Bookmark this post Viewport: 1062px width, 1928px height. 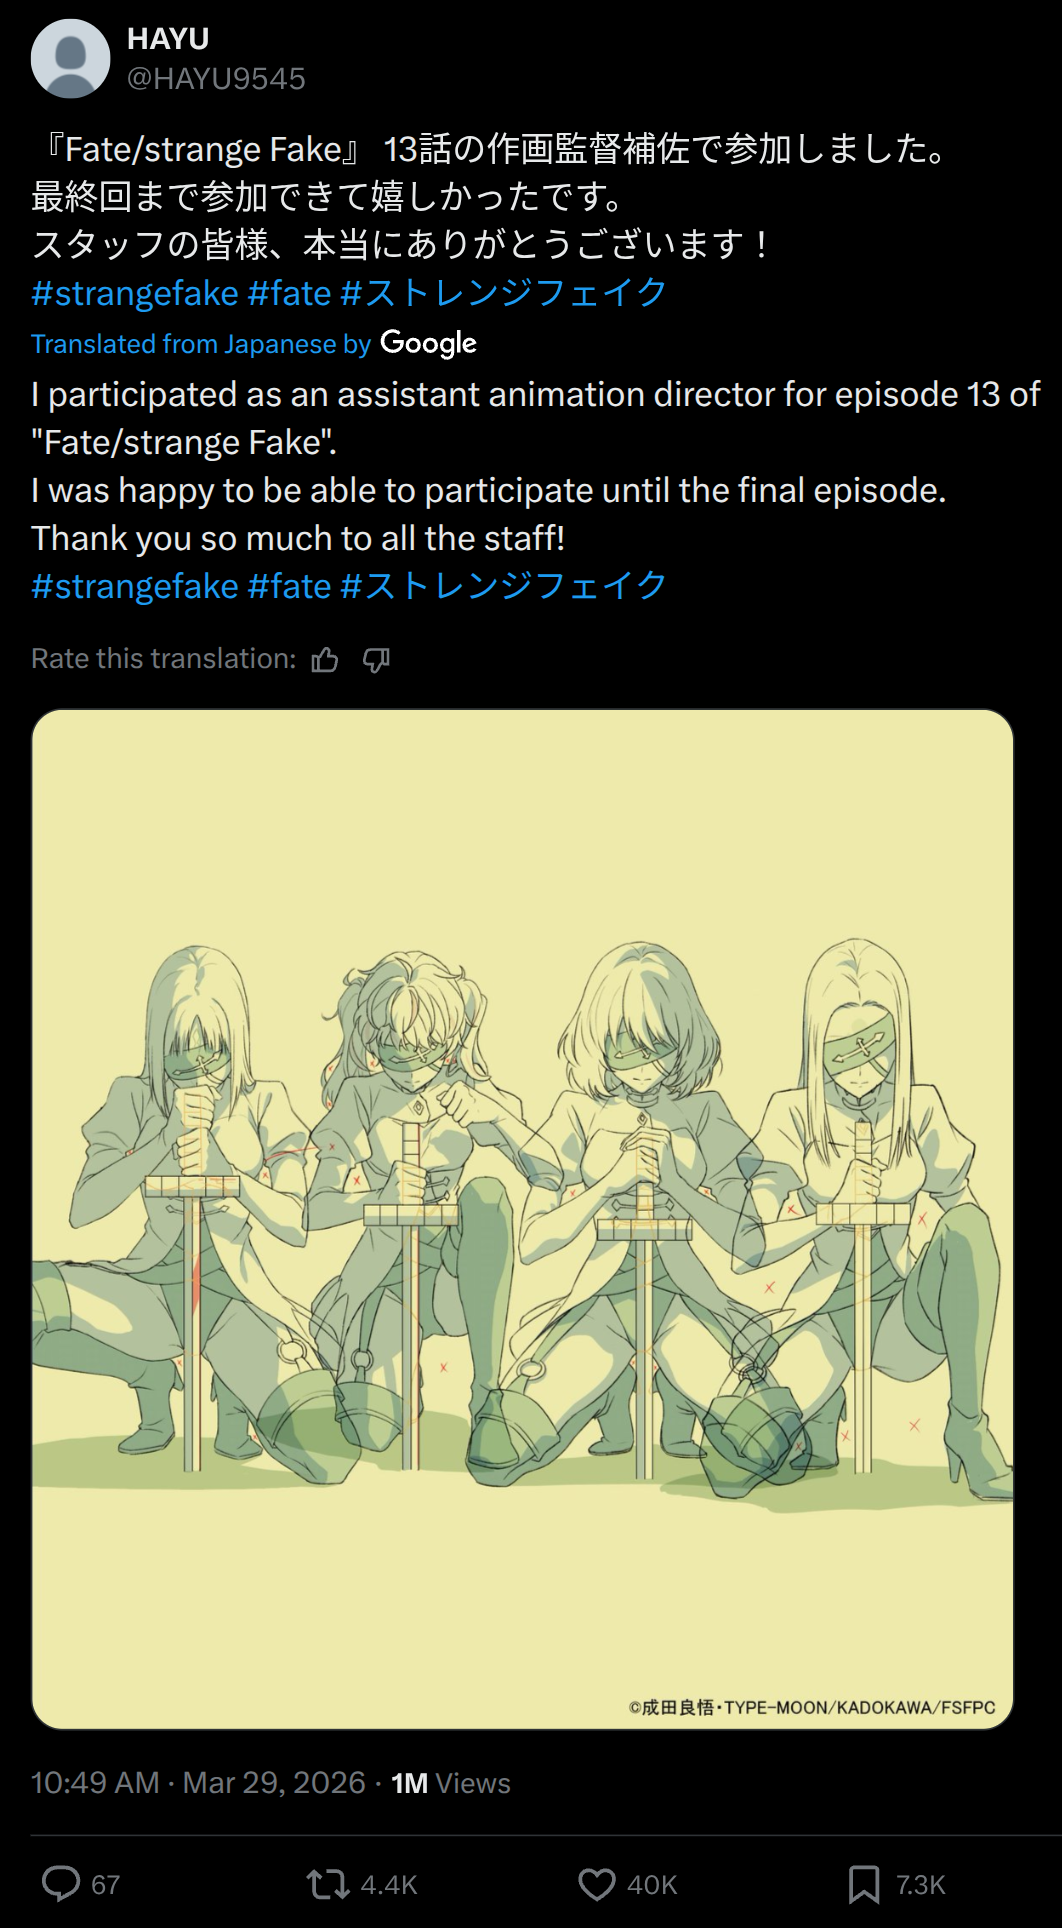pos(864,1884)
